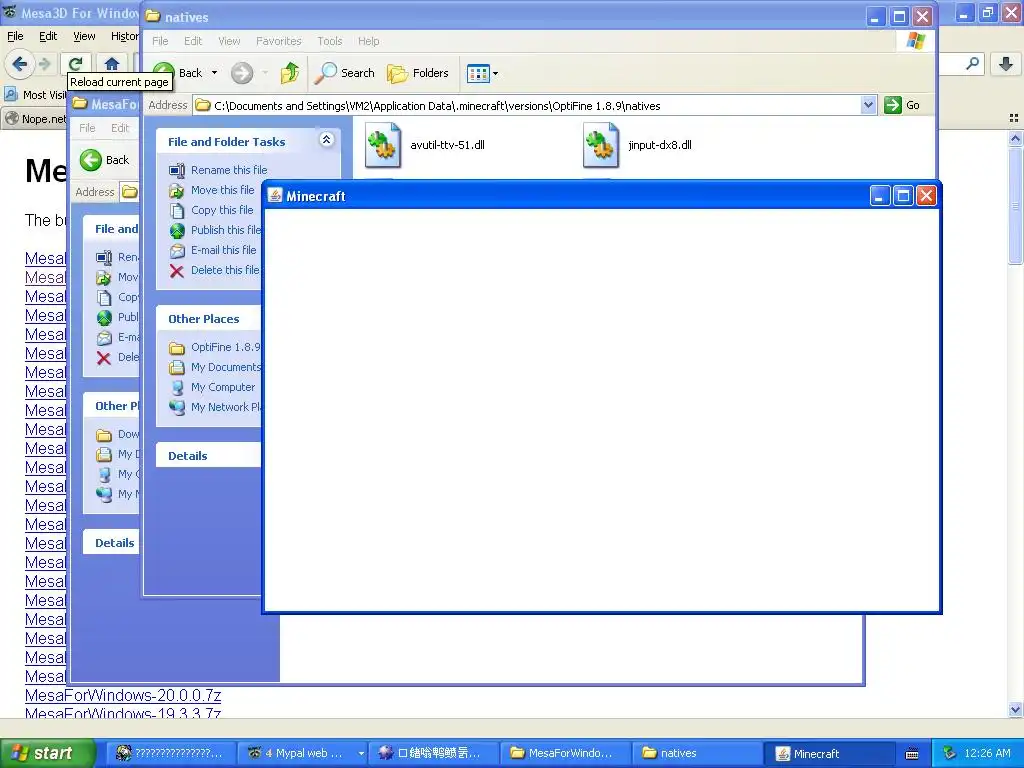Switch to MesaForWindo... taskbar button
This screenshot has width=1024, height=768.
566,753
